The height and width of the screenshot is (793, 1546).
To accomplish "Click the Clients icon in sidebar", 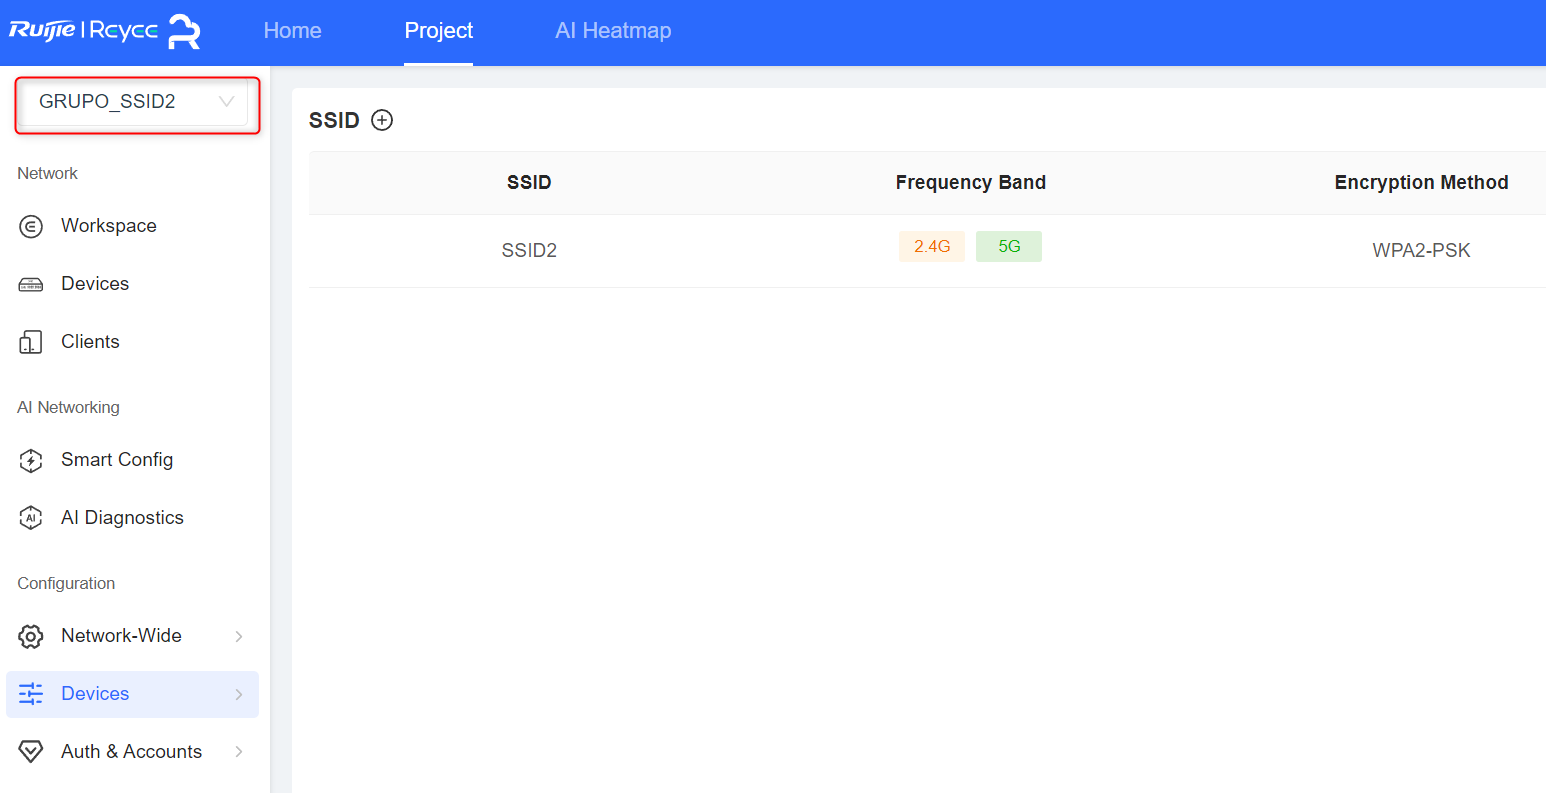I will click(31, 342).
